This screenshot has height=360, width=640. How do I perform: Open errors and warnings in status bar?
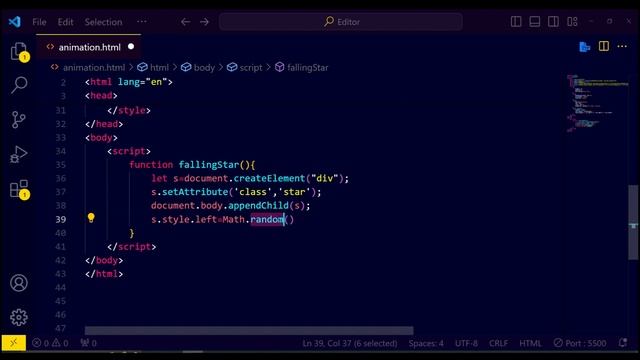(51, 343)
